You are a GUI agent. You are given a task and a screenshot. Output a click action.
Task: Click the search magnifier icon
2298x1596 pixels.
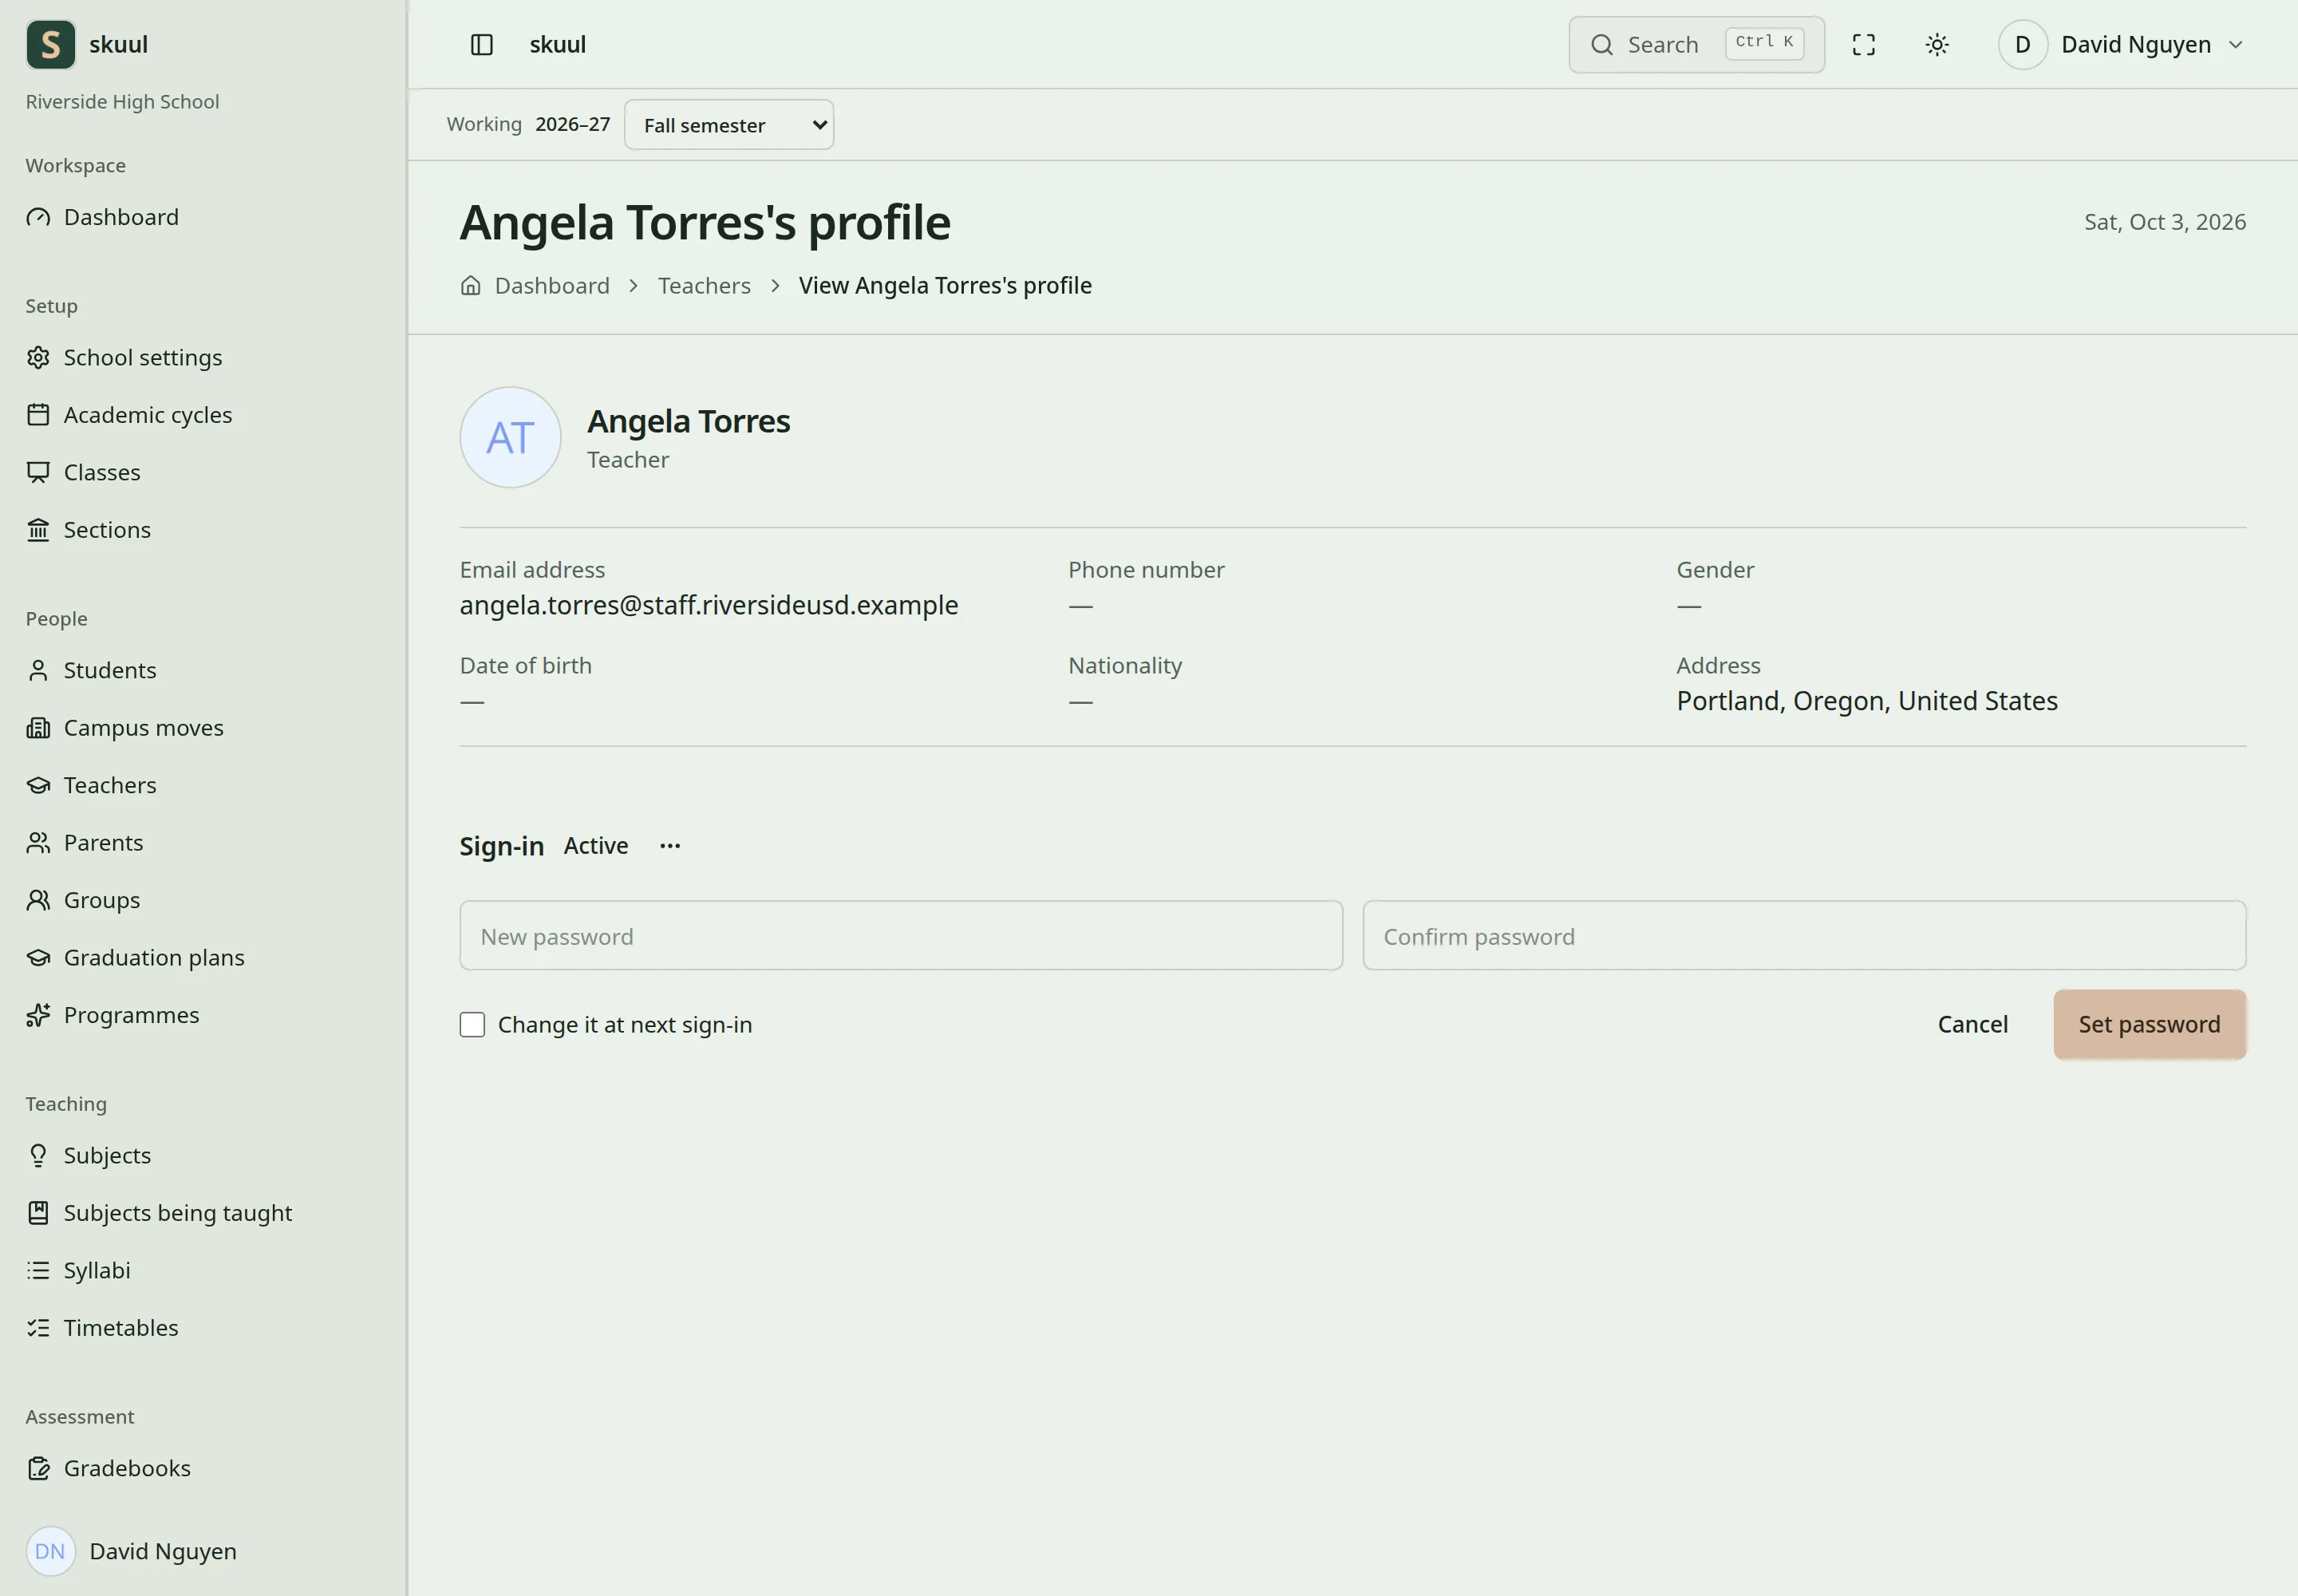tap(1602, 45)
